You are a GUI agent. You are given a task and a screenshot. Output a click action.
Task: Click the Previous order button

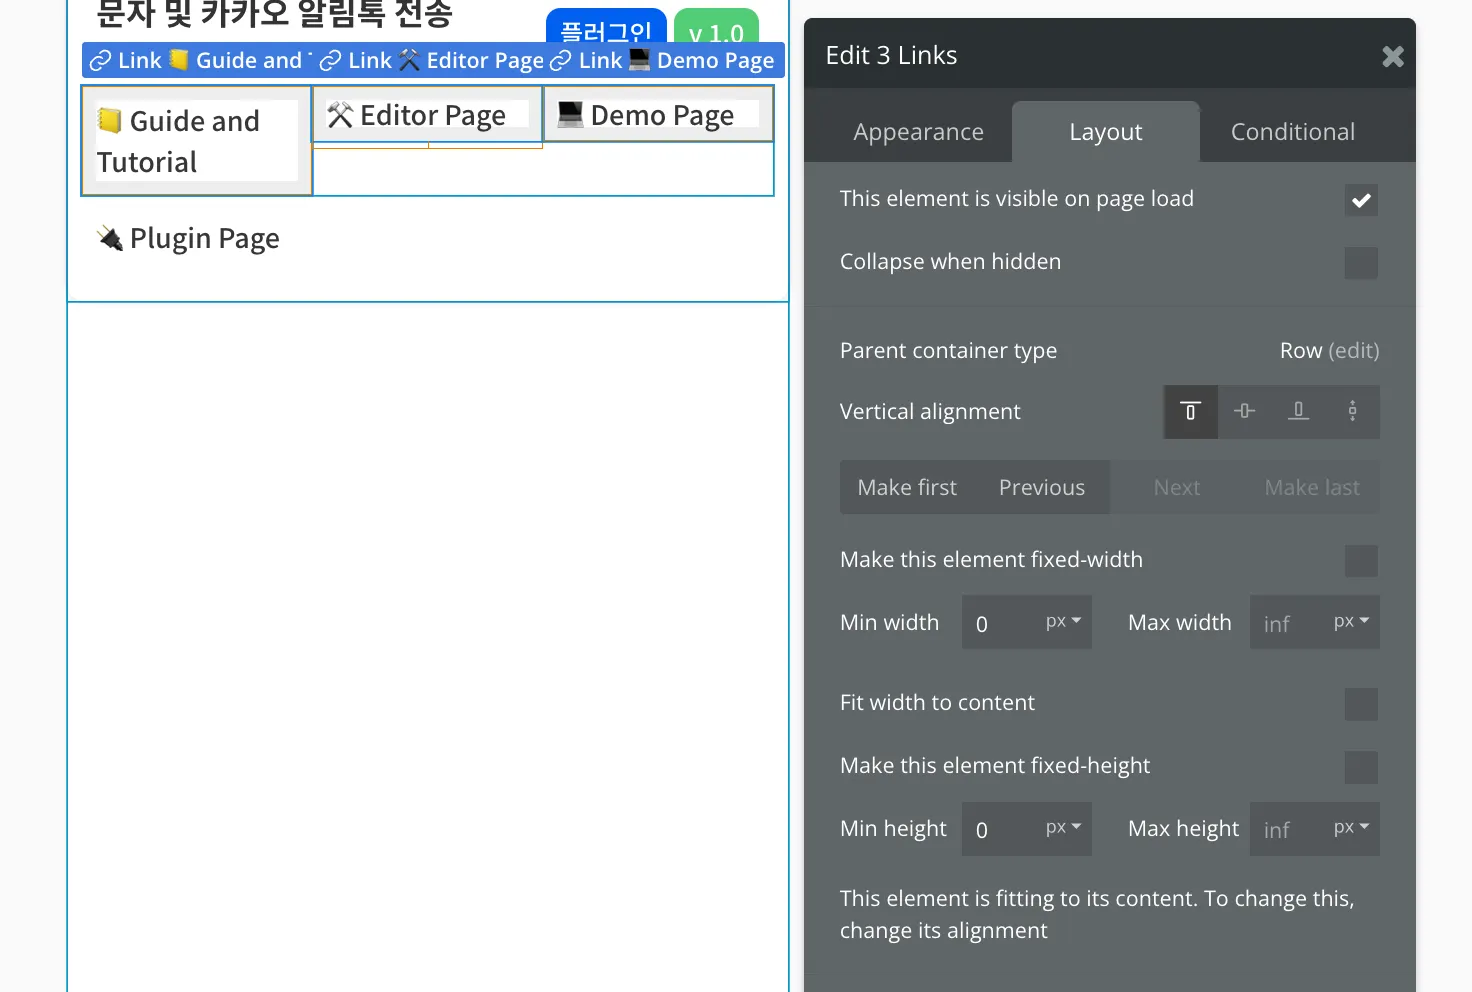click(1041, 488)
